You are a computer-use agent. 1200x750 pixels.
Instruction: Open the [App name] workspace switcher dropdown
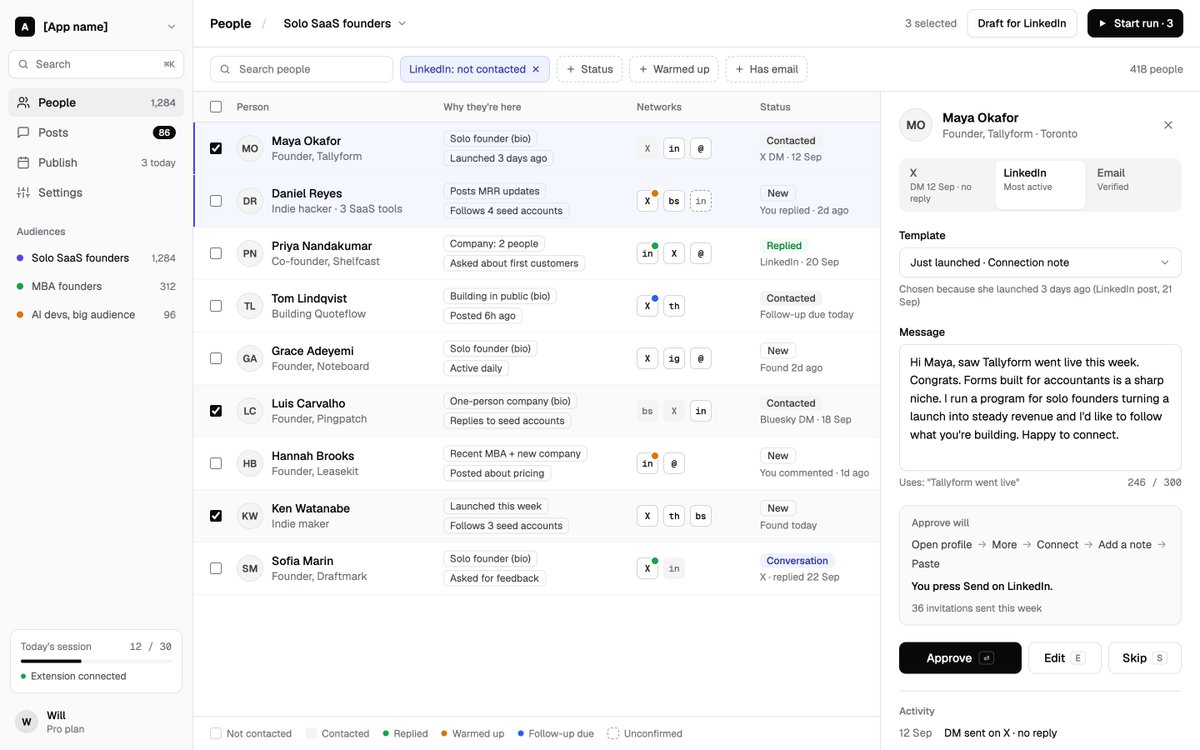click(96, 27)
